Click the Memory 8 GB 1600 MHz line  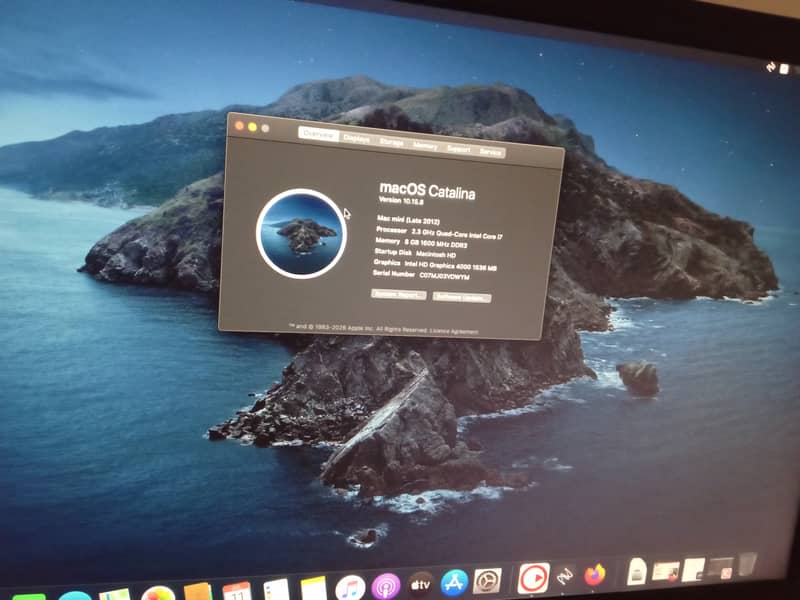421,243
